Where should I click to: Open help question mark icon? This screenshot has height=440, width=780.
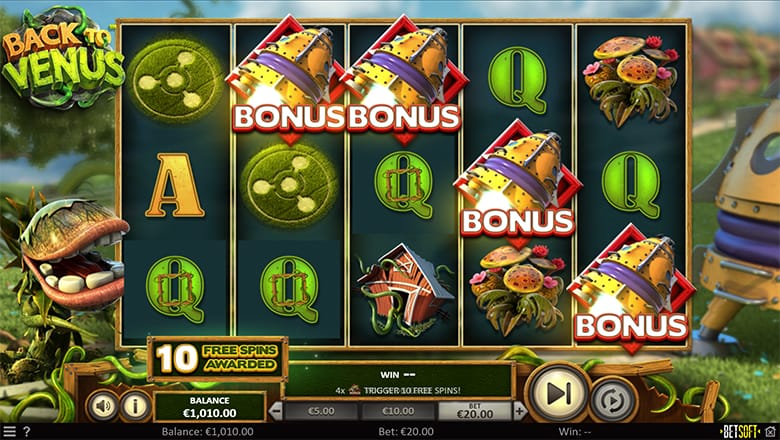point(27,432)
